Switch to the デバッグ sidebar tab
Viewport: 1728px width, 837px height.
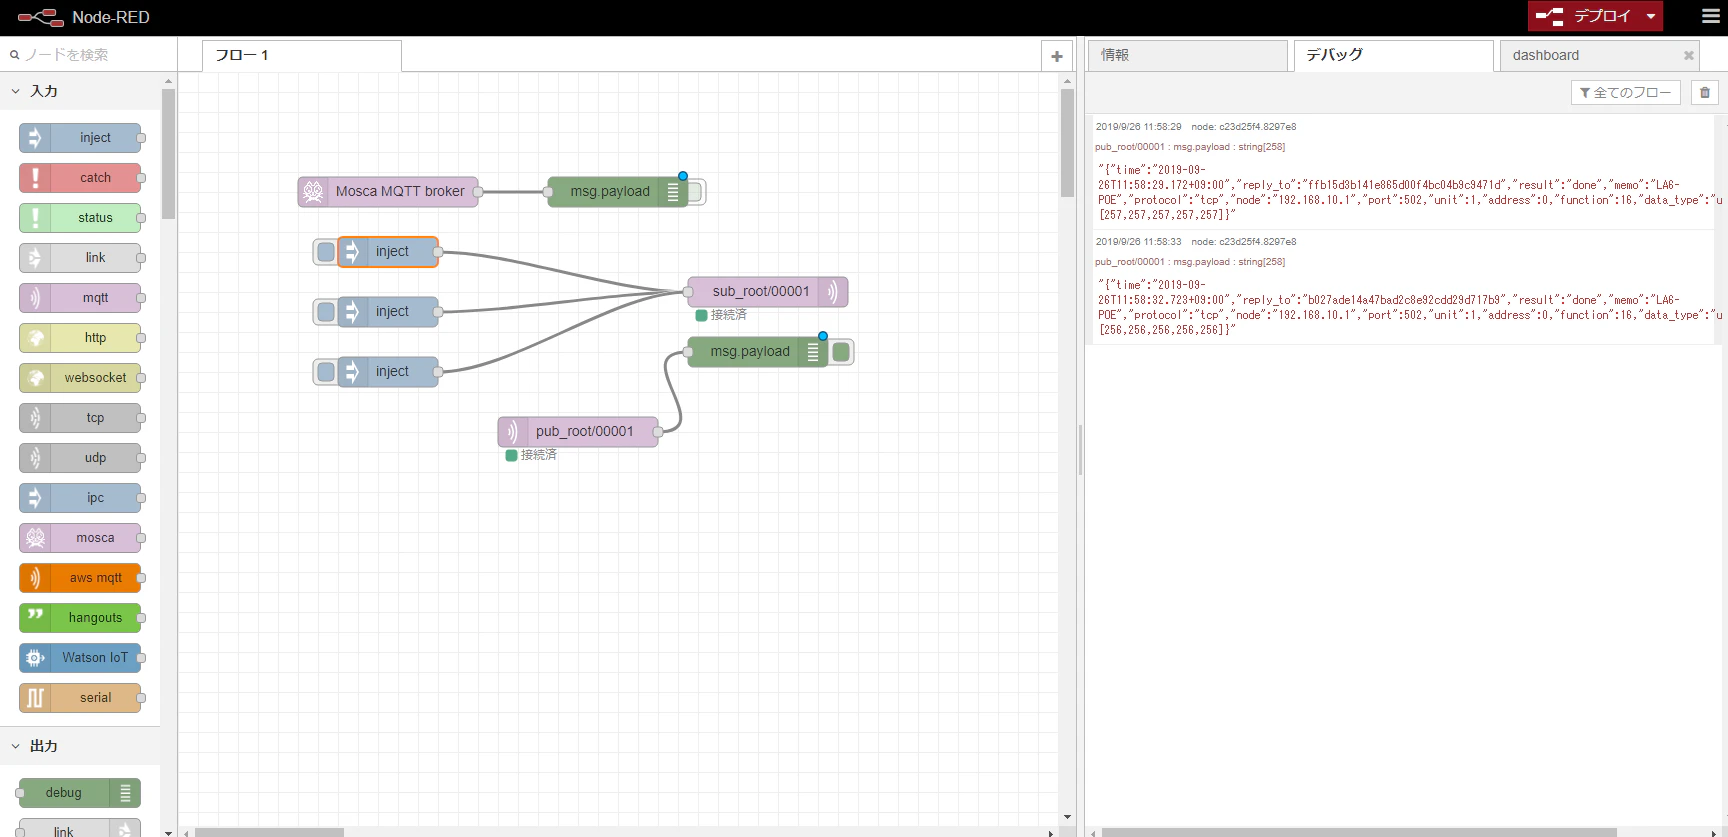coord(1393,56)
